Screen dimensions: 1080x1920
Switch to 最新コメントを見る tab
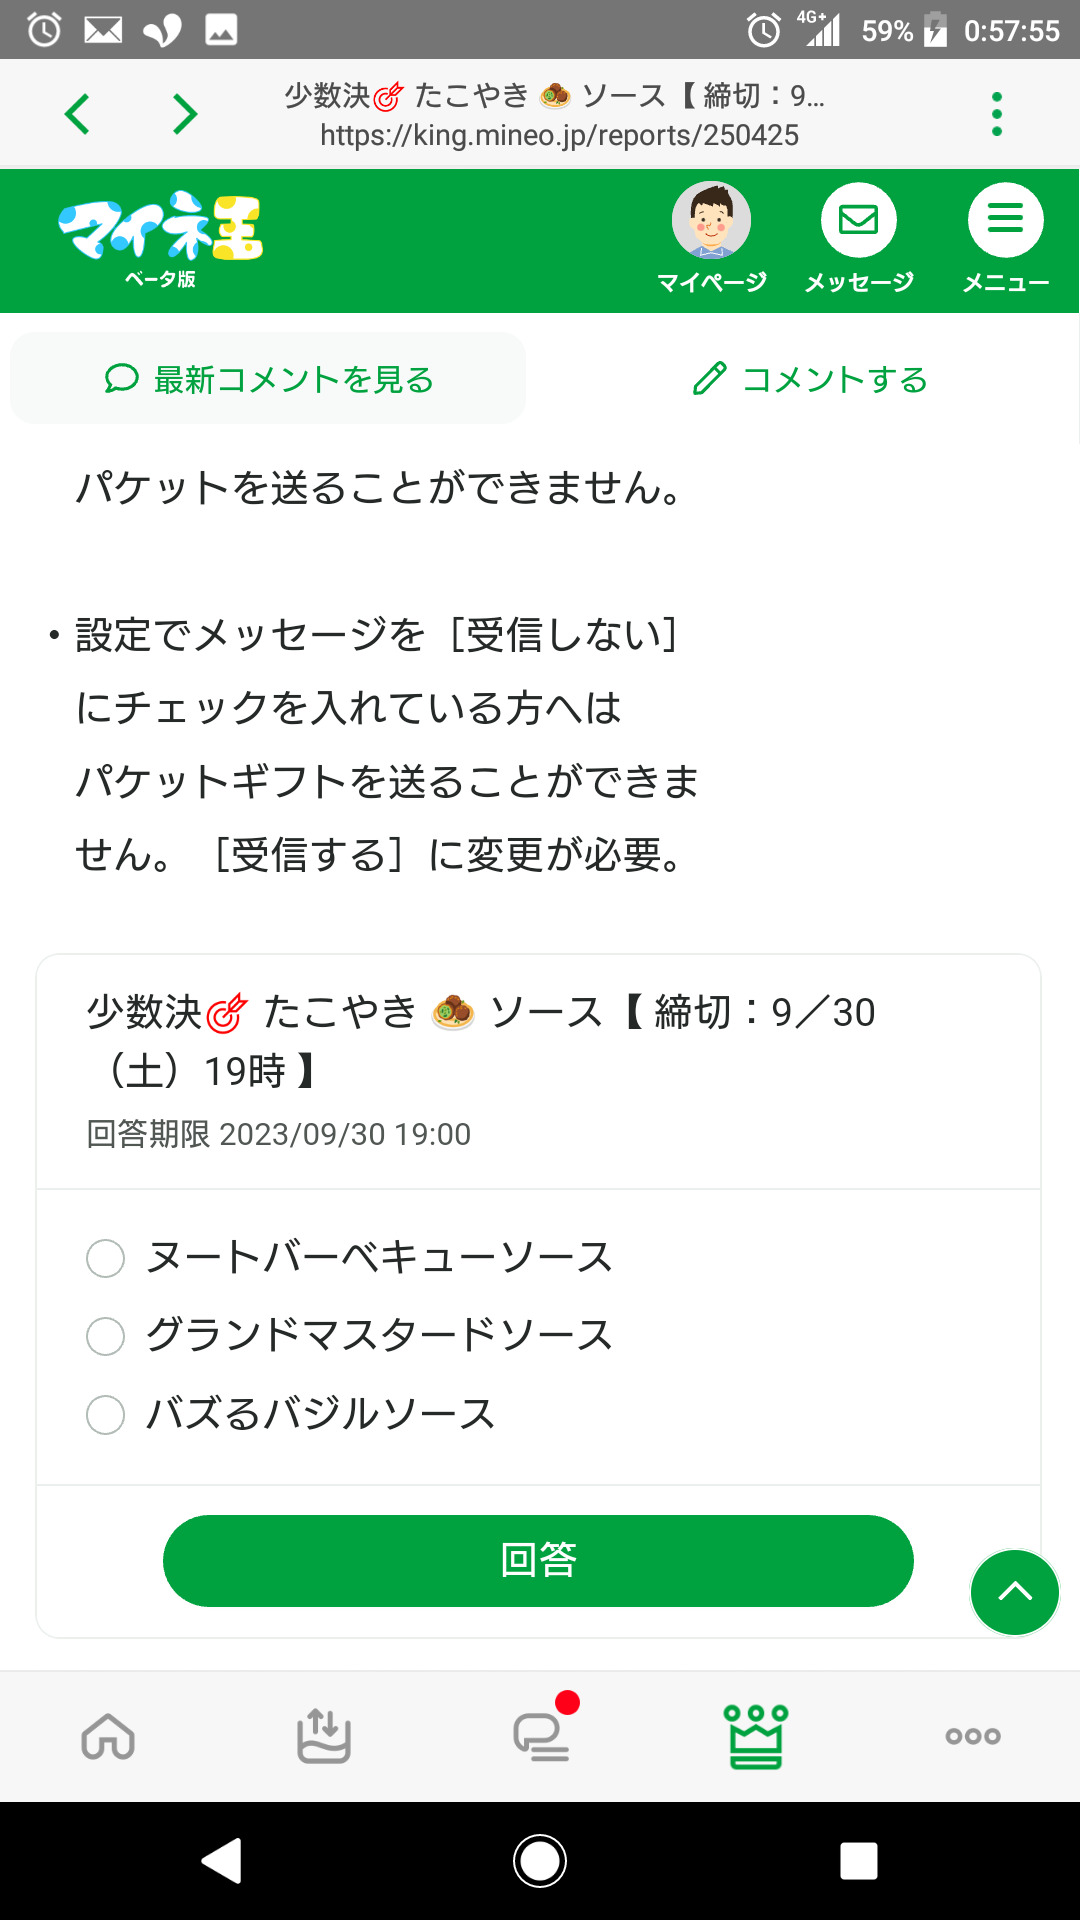(x=268, y=379)
